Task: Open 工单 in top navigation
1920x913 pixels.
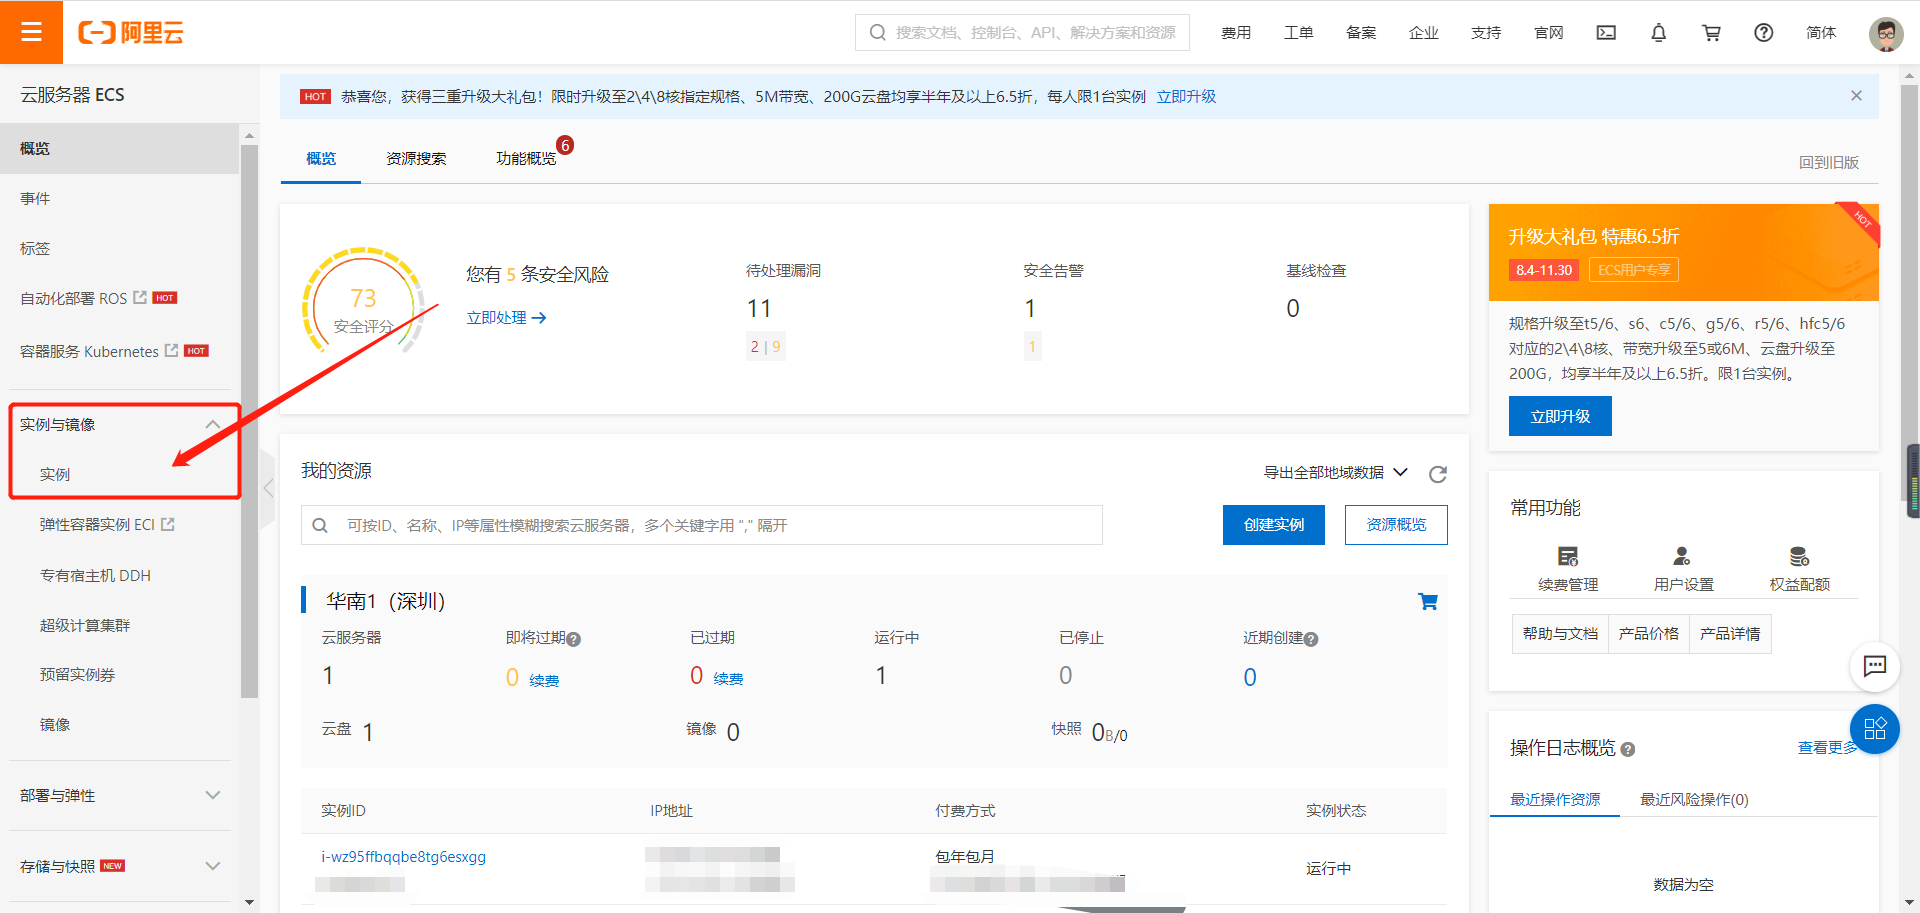Action: [1299, 33]
